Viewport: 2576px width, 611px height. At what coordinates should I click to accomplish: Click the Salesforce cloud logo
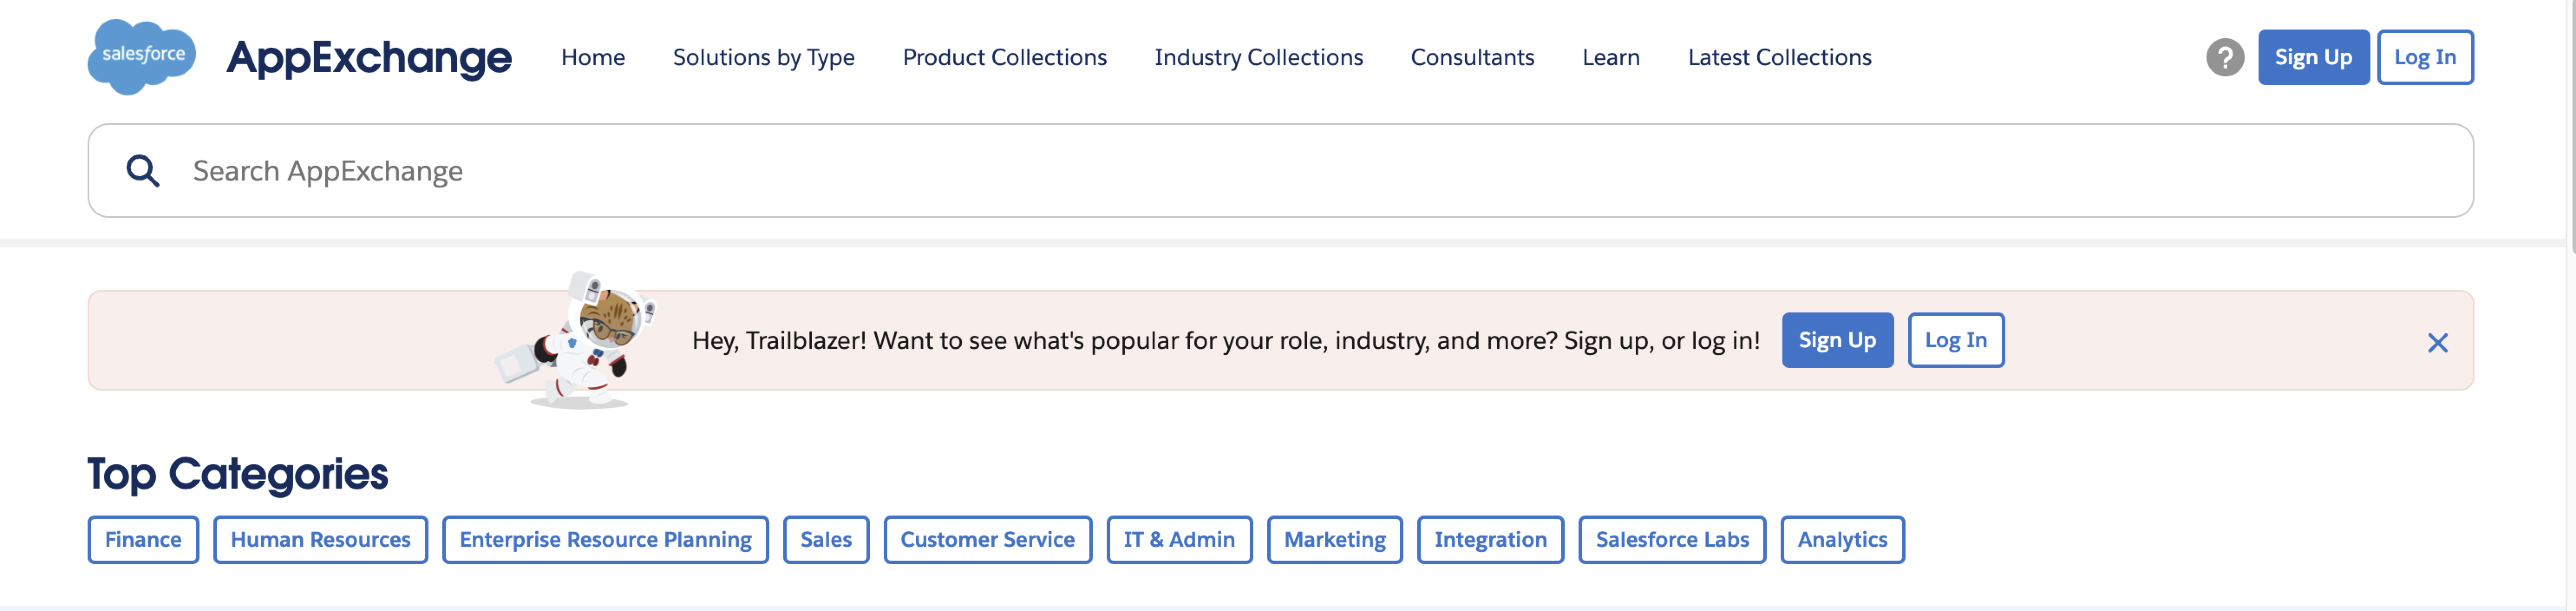(x=141, y=56)
